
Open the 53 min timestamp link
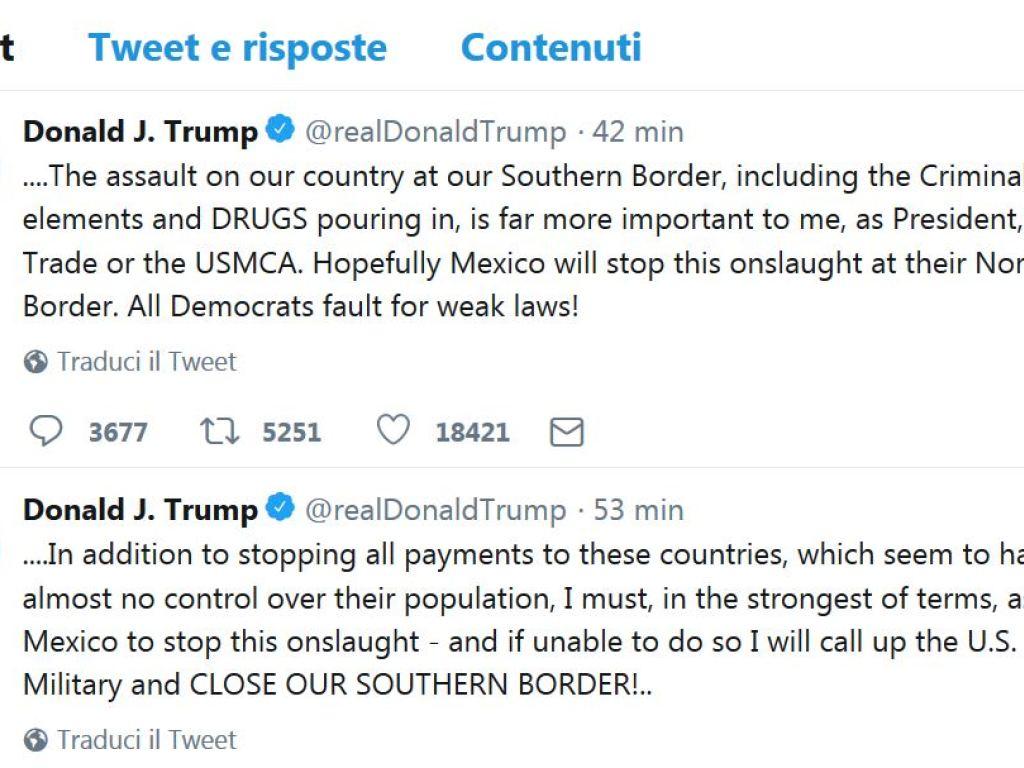639,510
